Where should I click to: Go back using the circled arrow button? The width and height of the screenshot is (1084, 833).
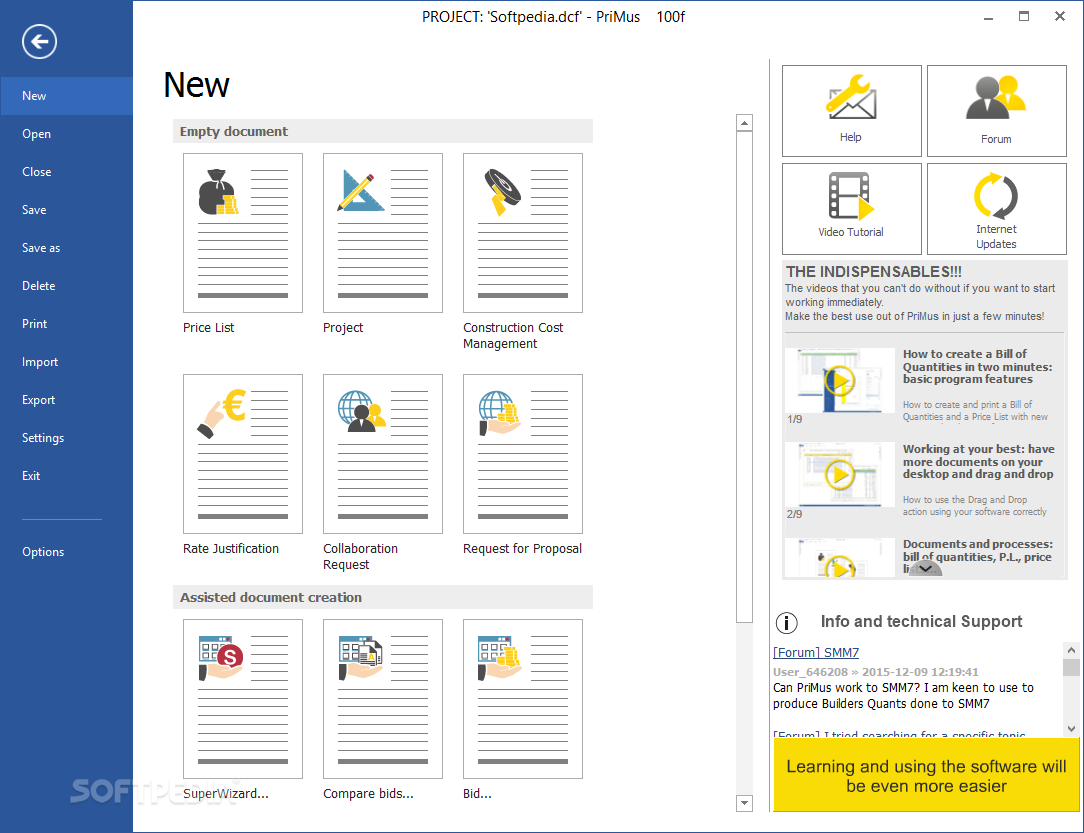point(39,41)
